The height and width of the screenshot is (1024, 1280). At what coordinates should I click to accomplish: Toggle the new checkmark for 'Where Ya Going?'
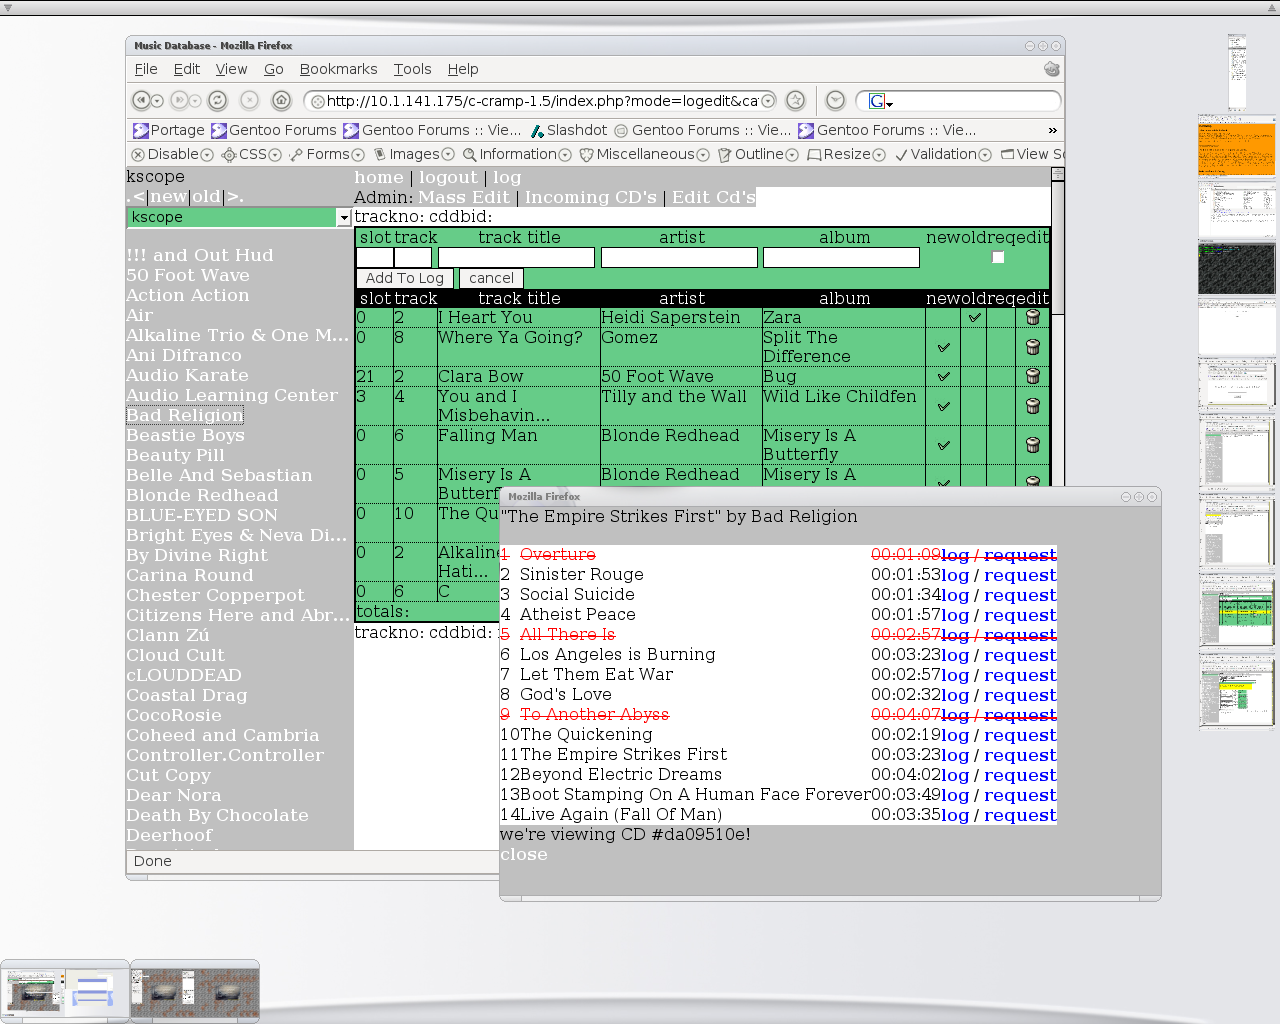(x=943, y=347)
